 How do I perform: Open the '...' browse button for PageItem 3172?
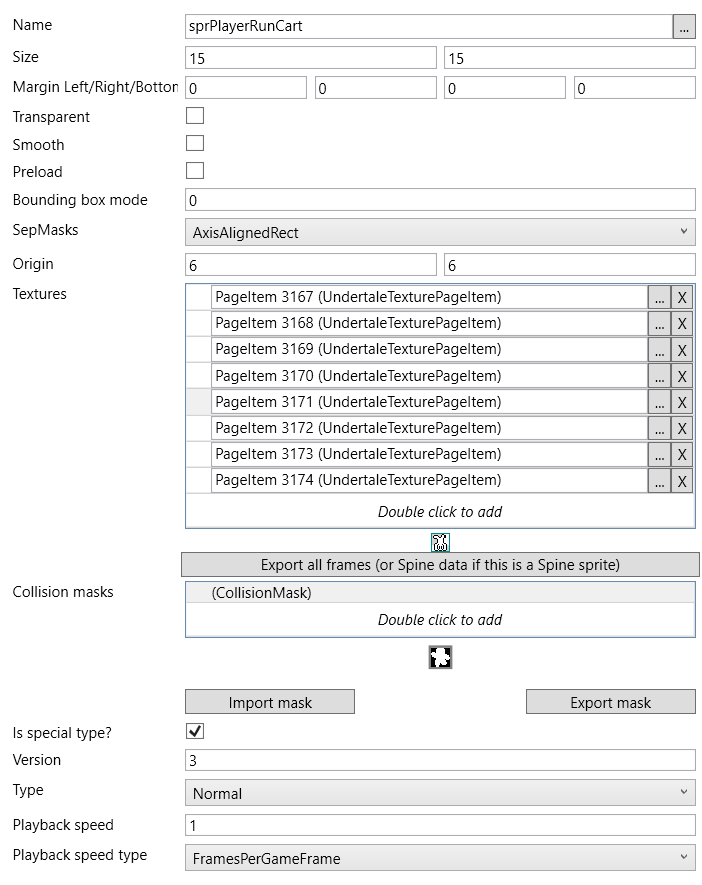(659, 428)
